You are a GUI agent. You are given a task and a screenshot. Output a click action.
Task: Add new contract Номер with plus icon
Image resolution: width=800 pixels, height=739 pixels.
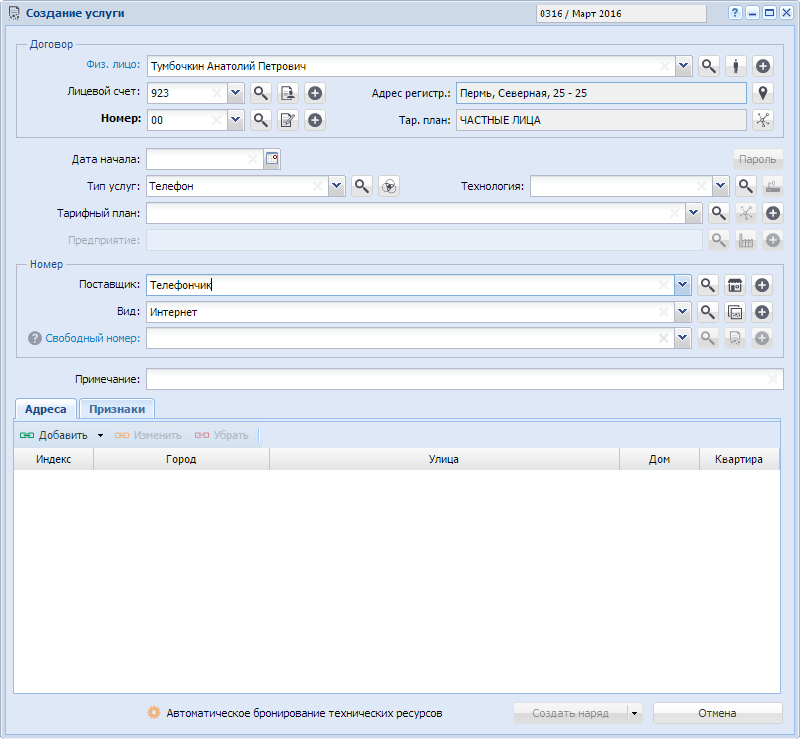315,120
